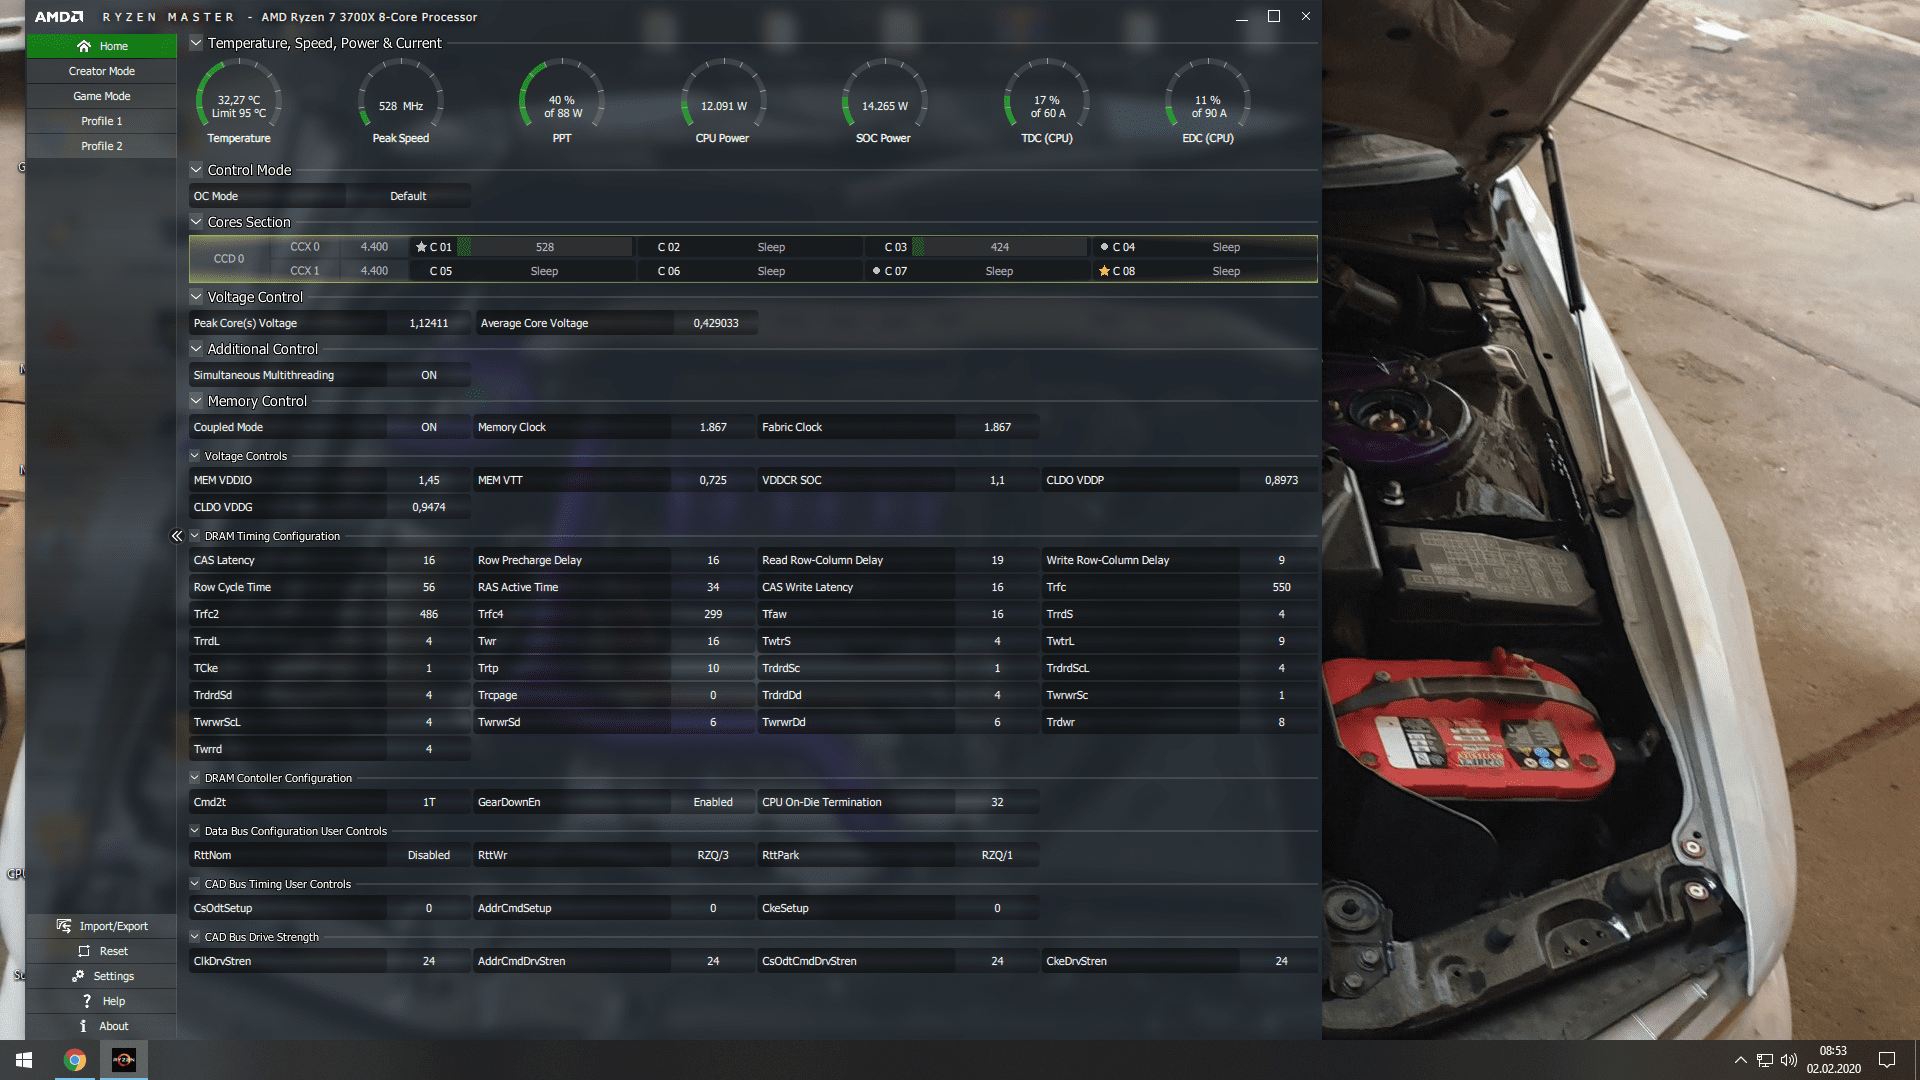Click the gold star on core C 08
Viewport: 1920px width, 1080px height.
click(x=1104, y=271)
